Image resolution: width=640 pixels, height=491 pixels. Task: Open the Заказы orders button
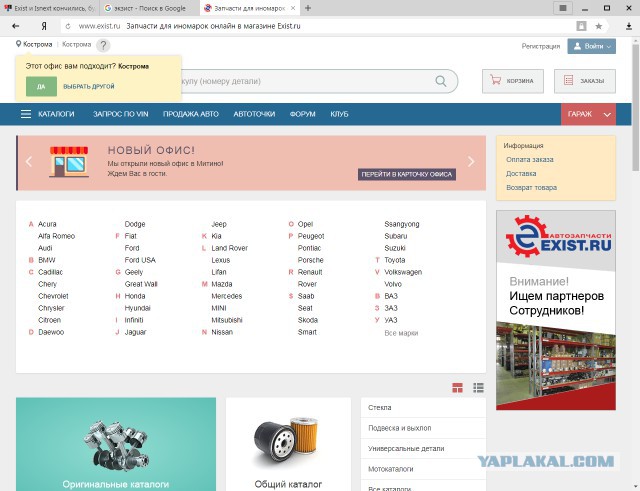click(584, 81)
